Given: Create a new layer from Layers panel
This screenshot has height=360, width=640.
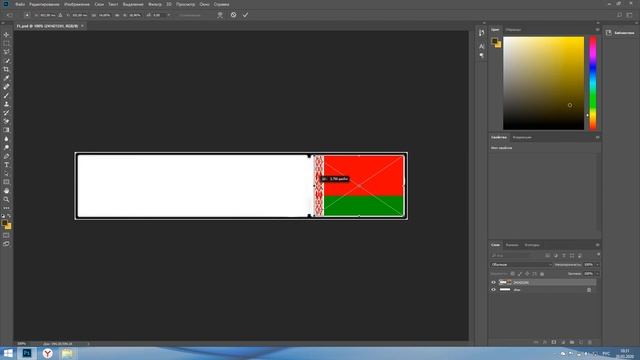Looking at the screenshot, I should (x=581, y=342).
